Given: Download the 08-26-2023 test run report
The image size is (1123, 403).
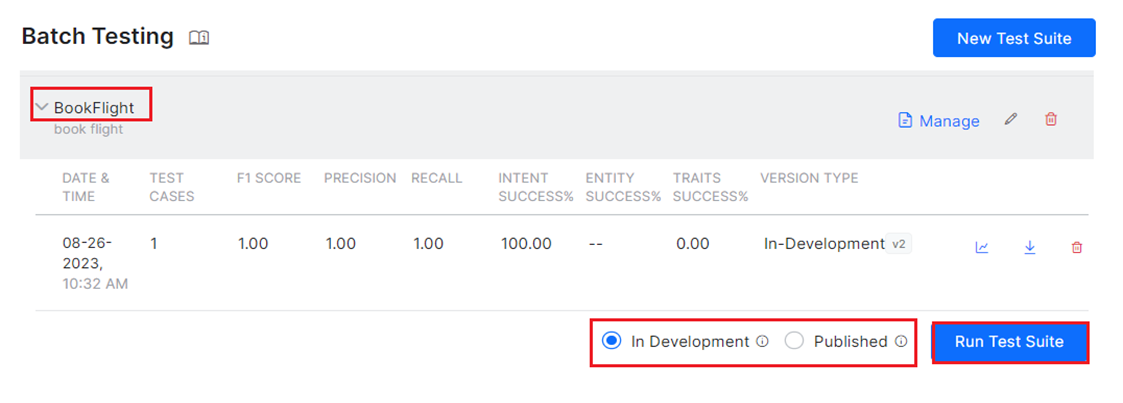Looking at the screenshot, I should pos(1029,247).
